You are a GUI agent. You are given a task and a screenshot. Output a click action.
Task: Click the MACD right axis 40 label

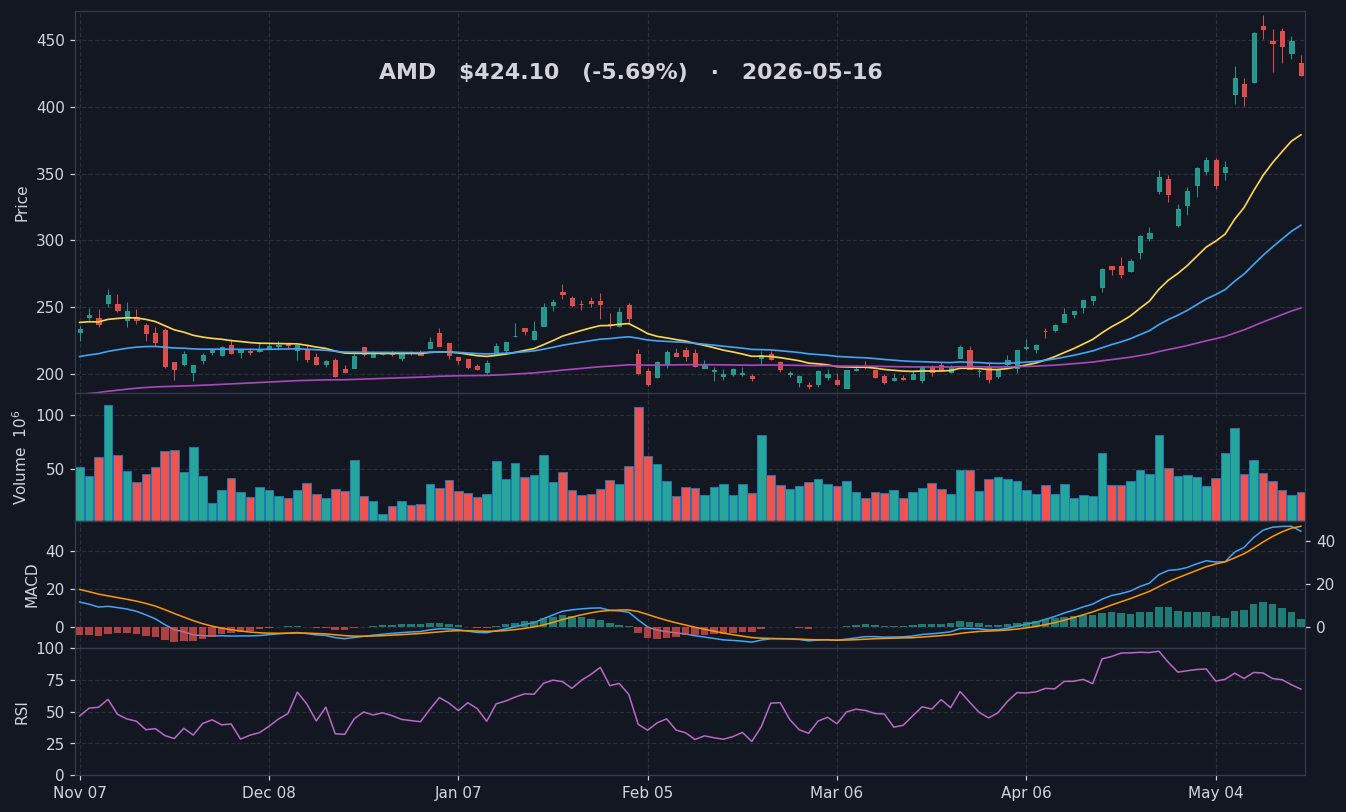[1326, 541]
